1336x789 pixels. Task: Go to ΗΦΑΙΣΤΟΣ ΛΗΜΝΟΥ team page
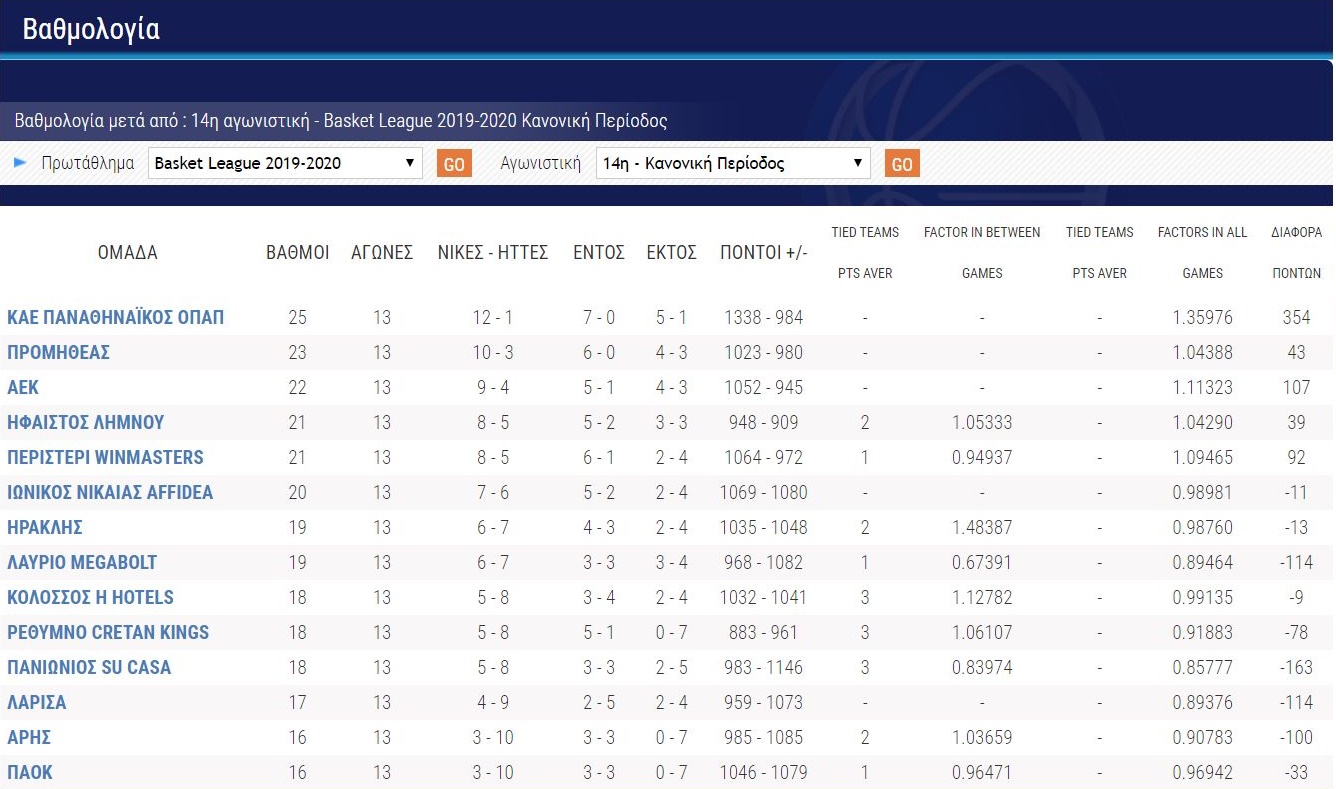point(85,423)
